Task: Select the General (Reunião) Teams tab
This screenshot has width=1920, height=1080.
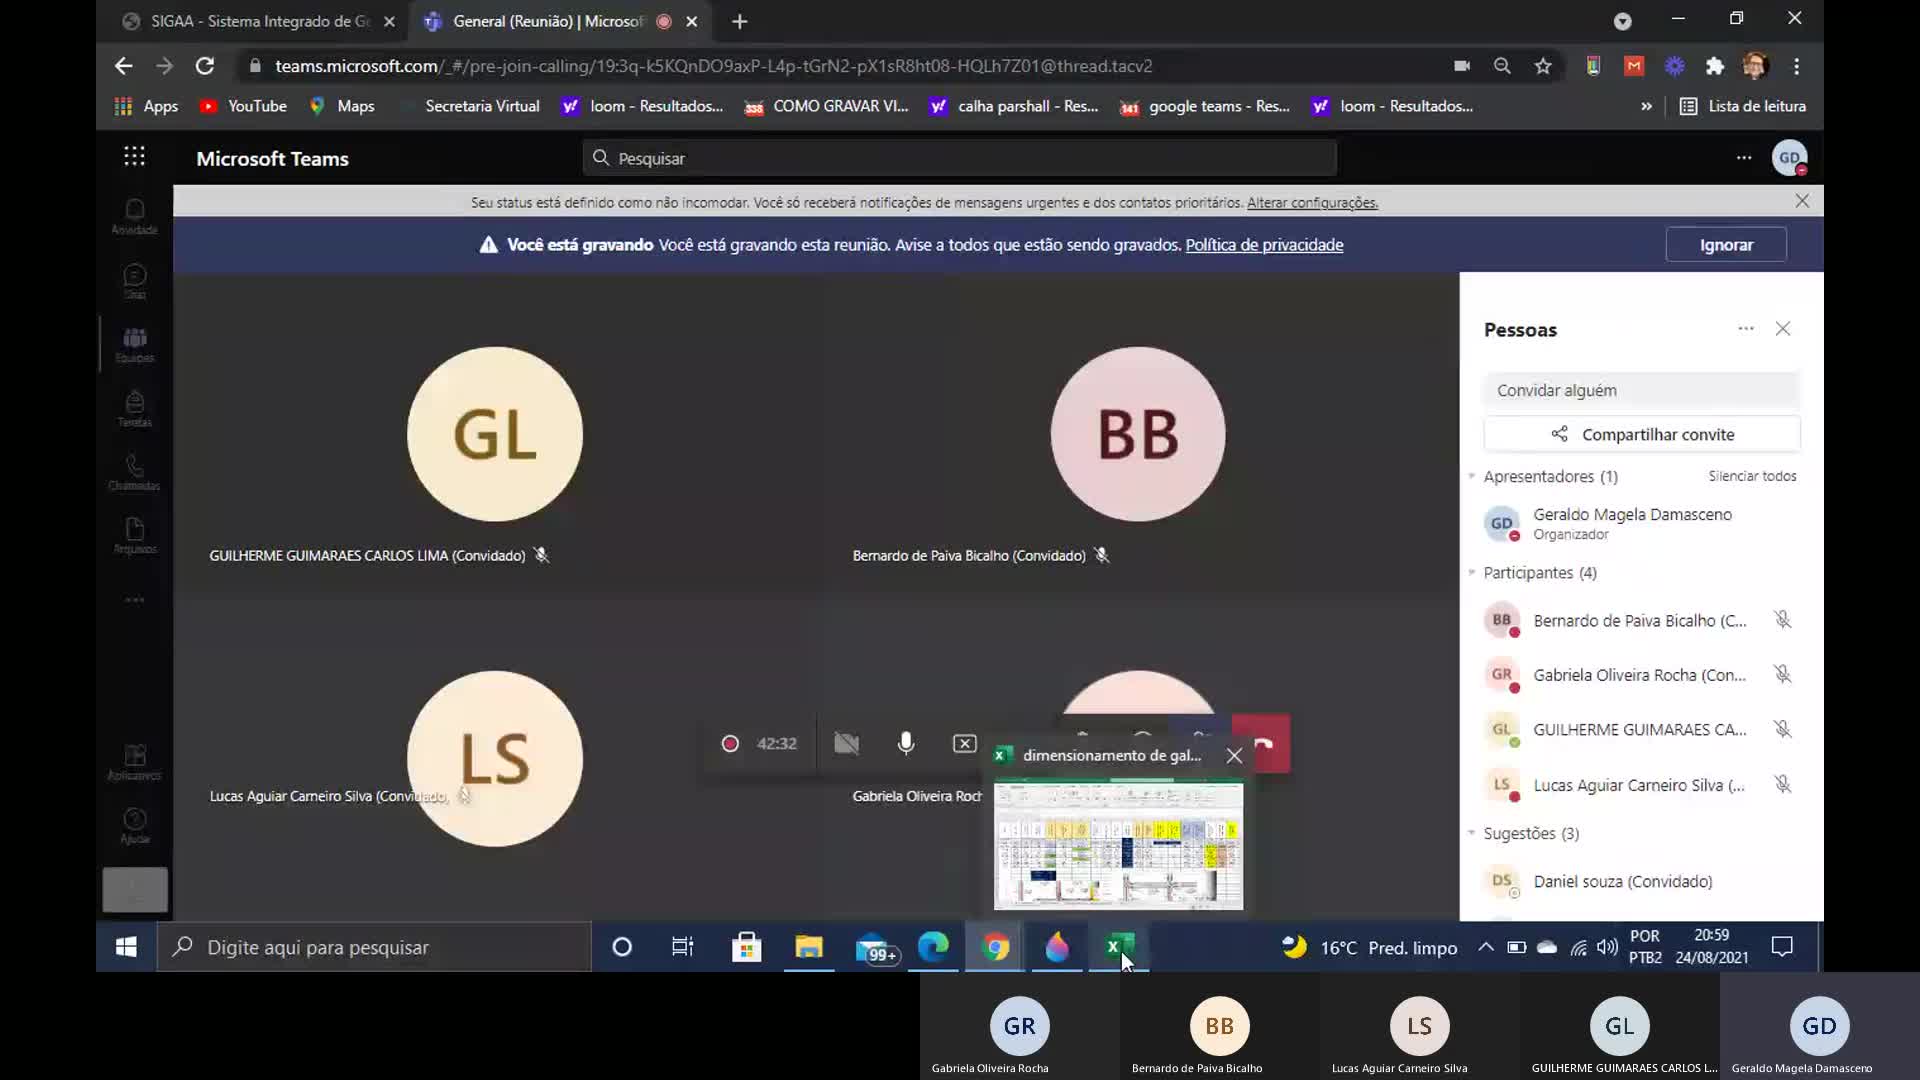Action: pos(548,21)
